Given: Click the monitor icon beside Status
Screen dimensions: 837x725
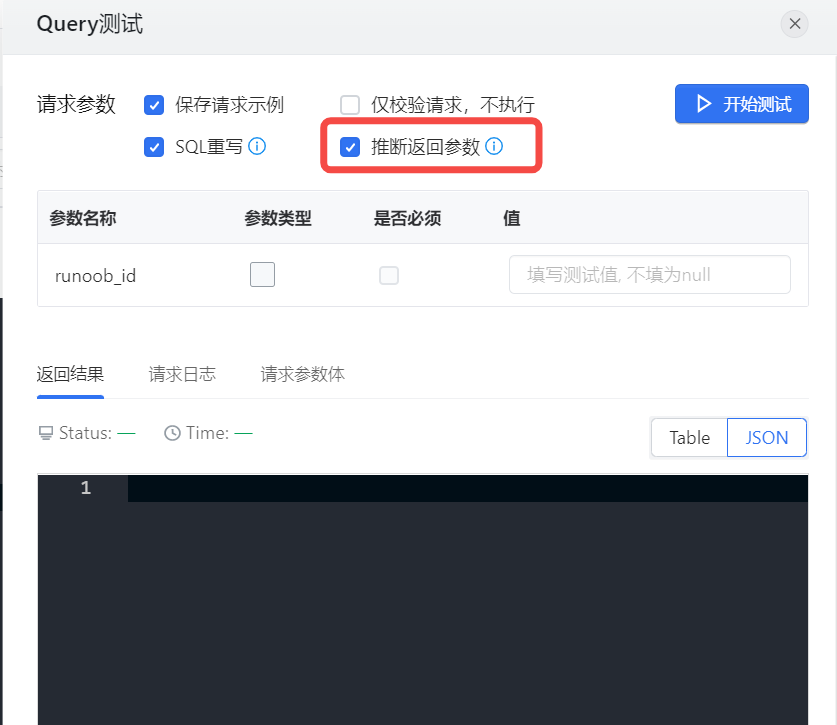Looking at the screenshot, I should 46,433.
